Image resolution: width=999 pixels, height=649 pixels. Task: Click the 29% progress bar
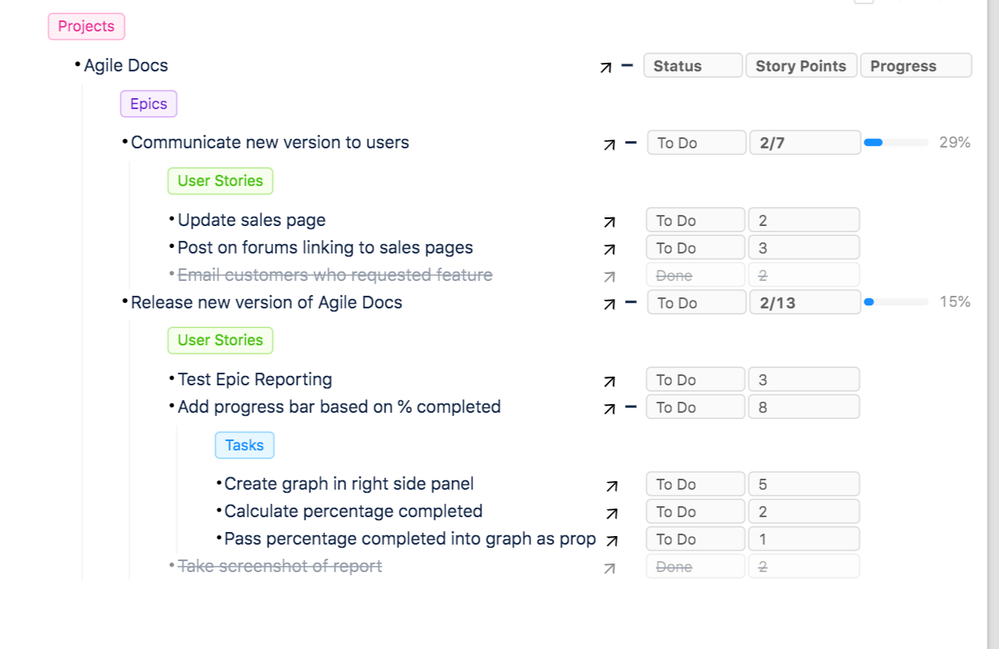pos(895,143)
